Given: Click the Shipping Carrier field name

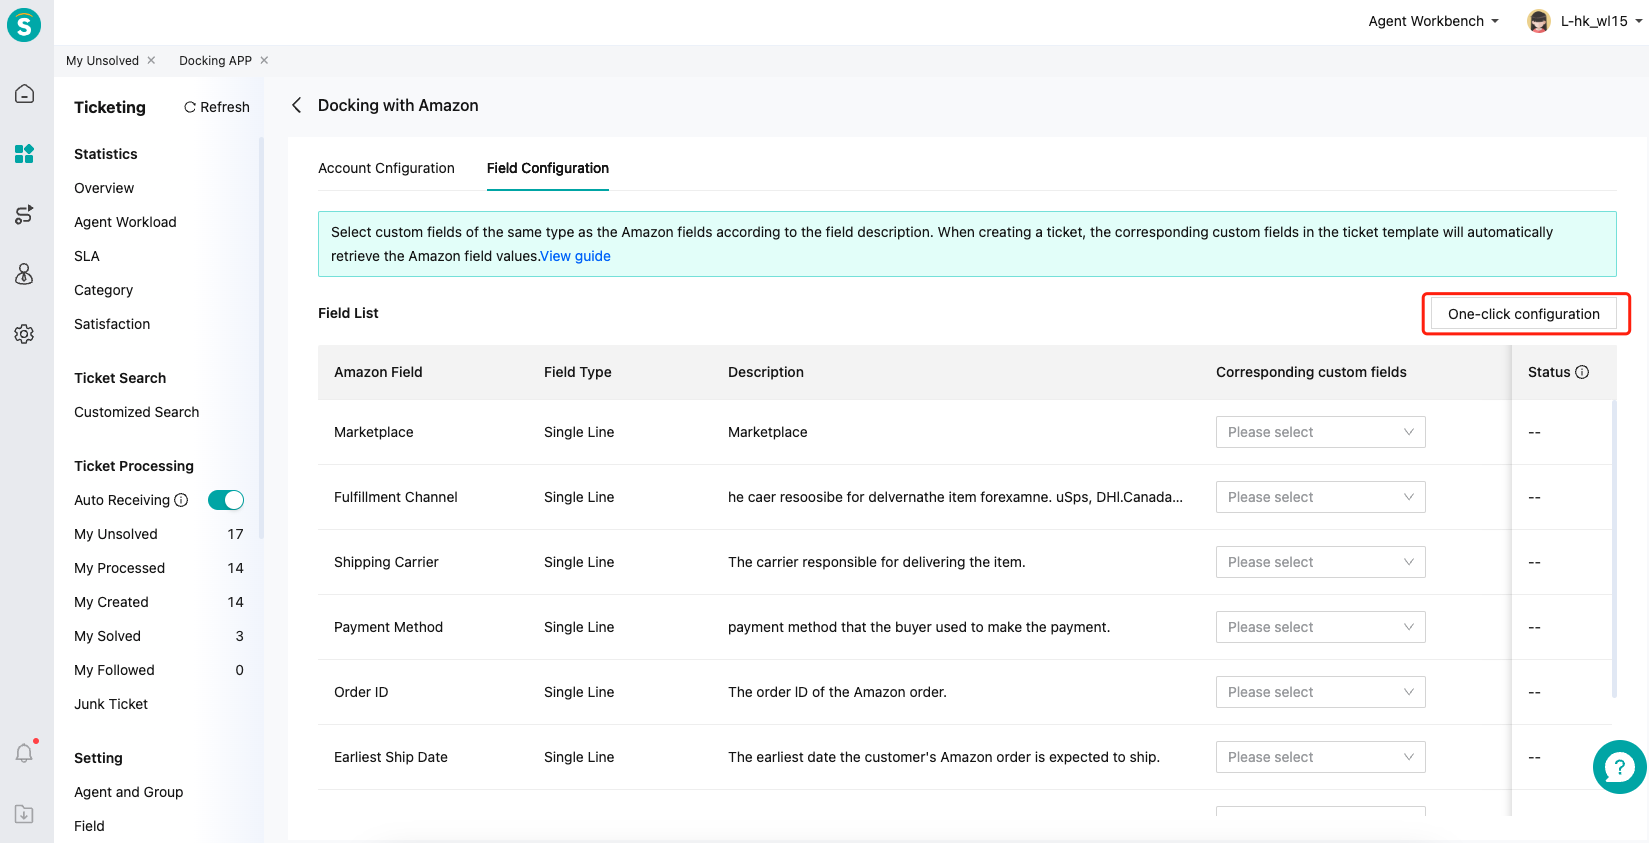Looking at the screenshot, I should coord(386,562).
